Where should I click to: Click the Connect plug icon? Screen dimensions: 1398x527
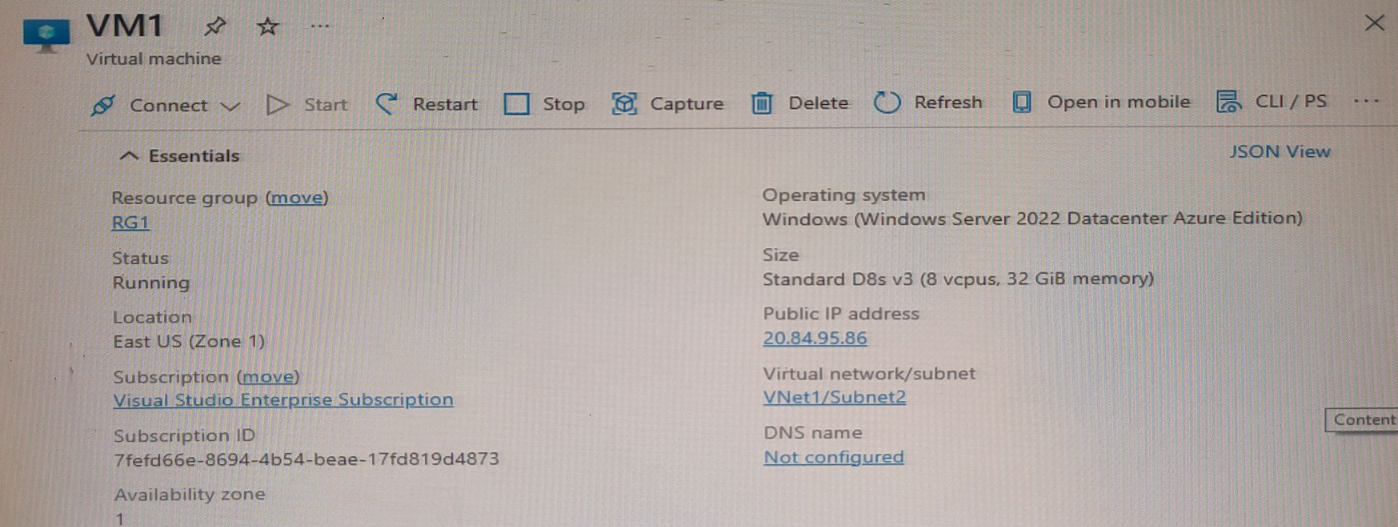pos(103,105)
